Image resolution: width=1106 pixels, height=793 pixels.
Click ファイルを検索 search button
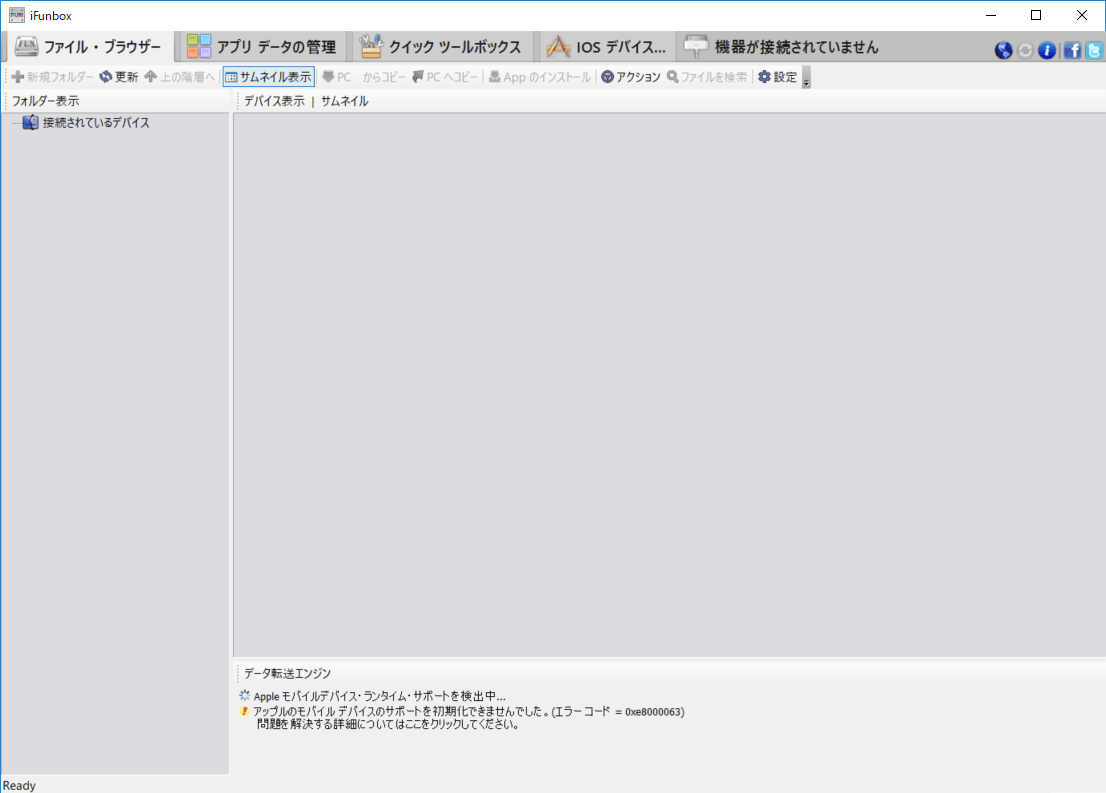coord(707,76)
